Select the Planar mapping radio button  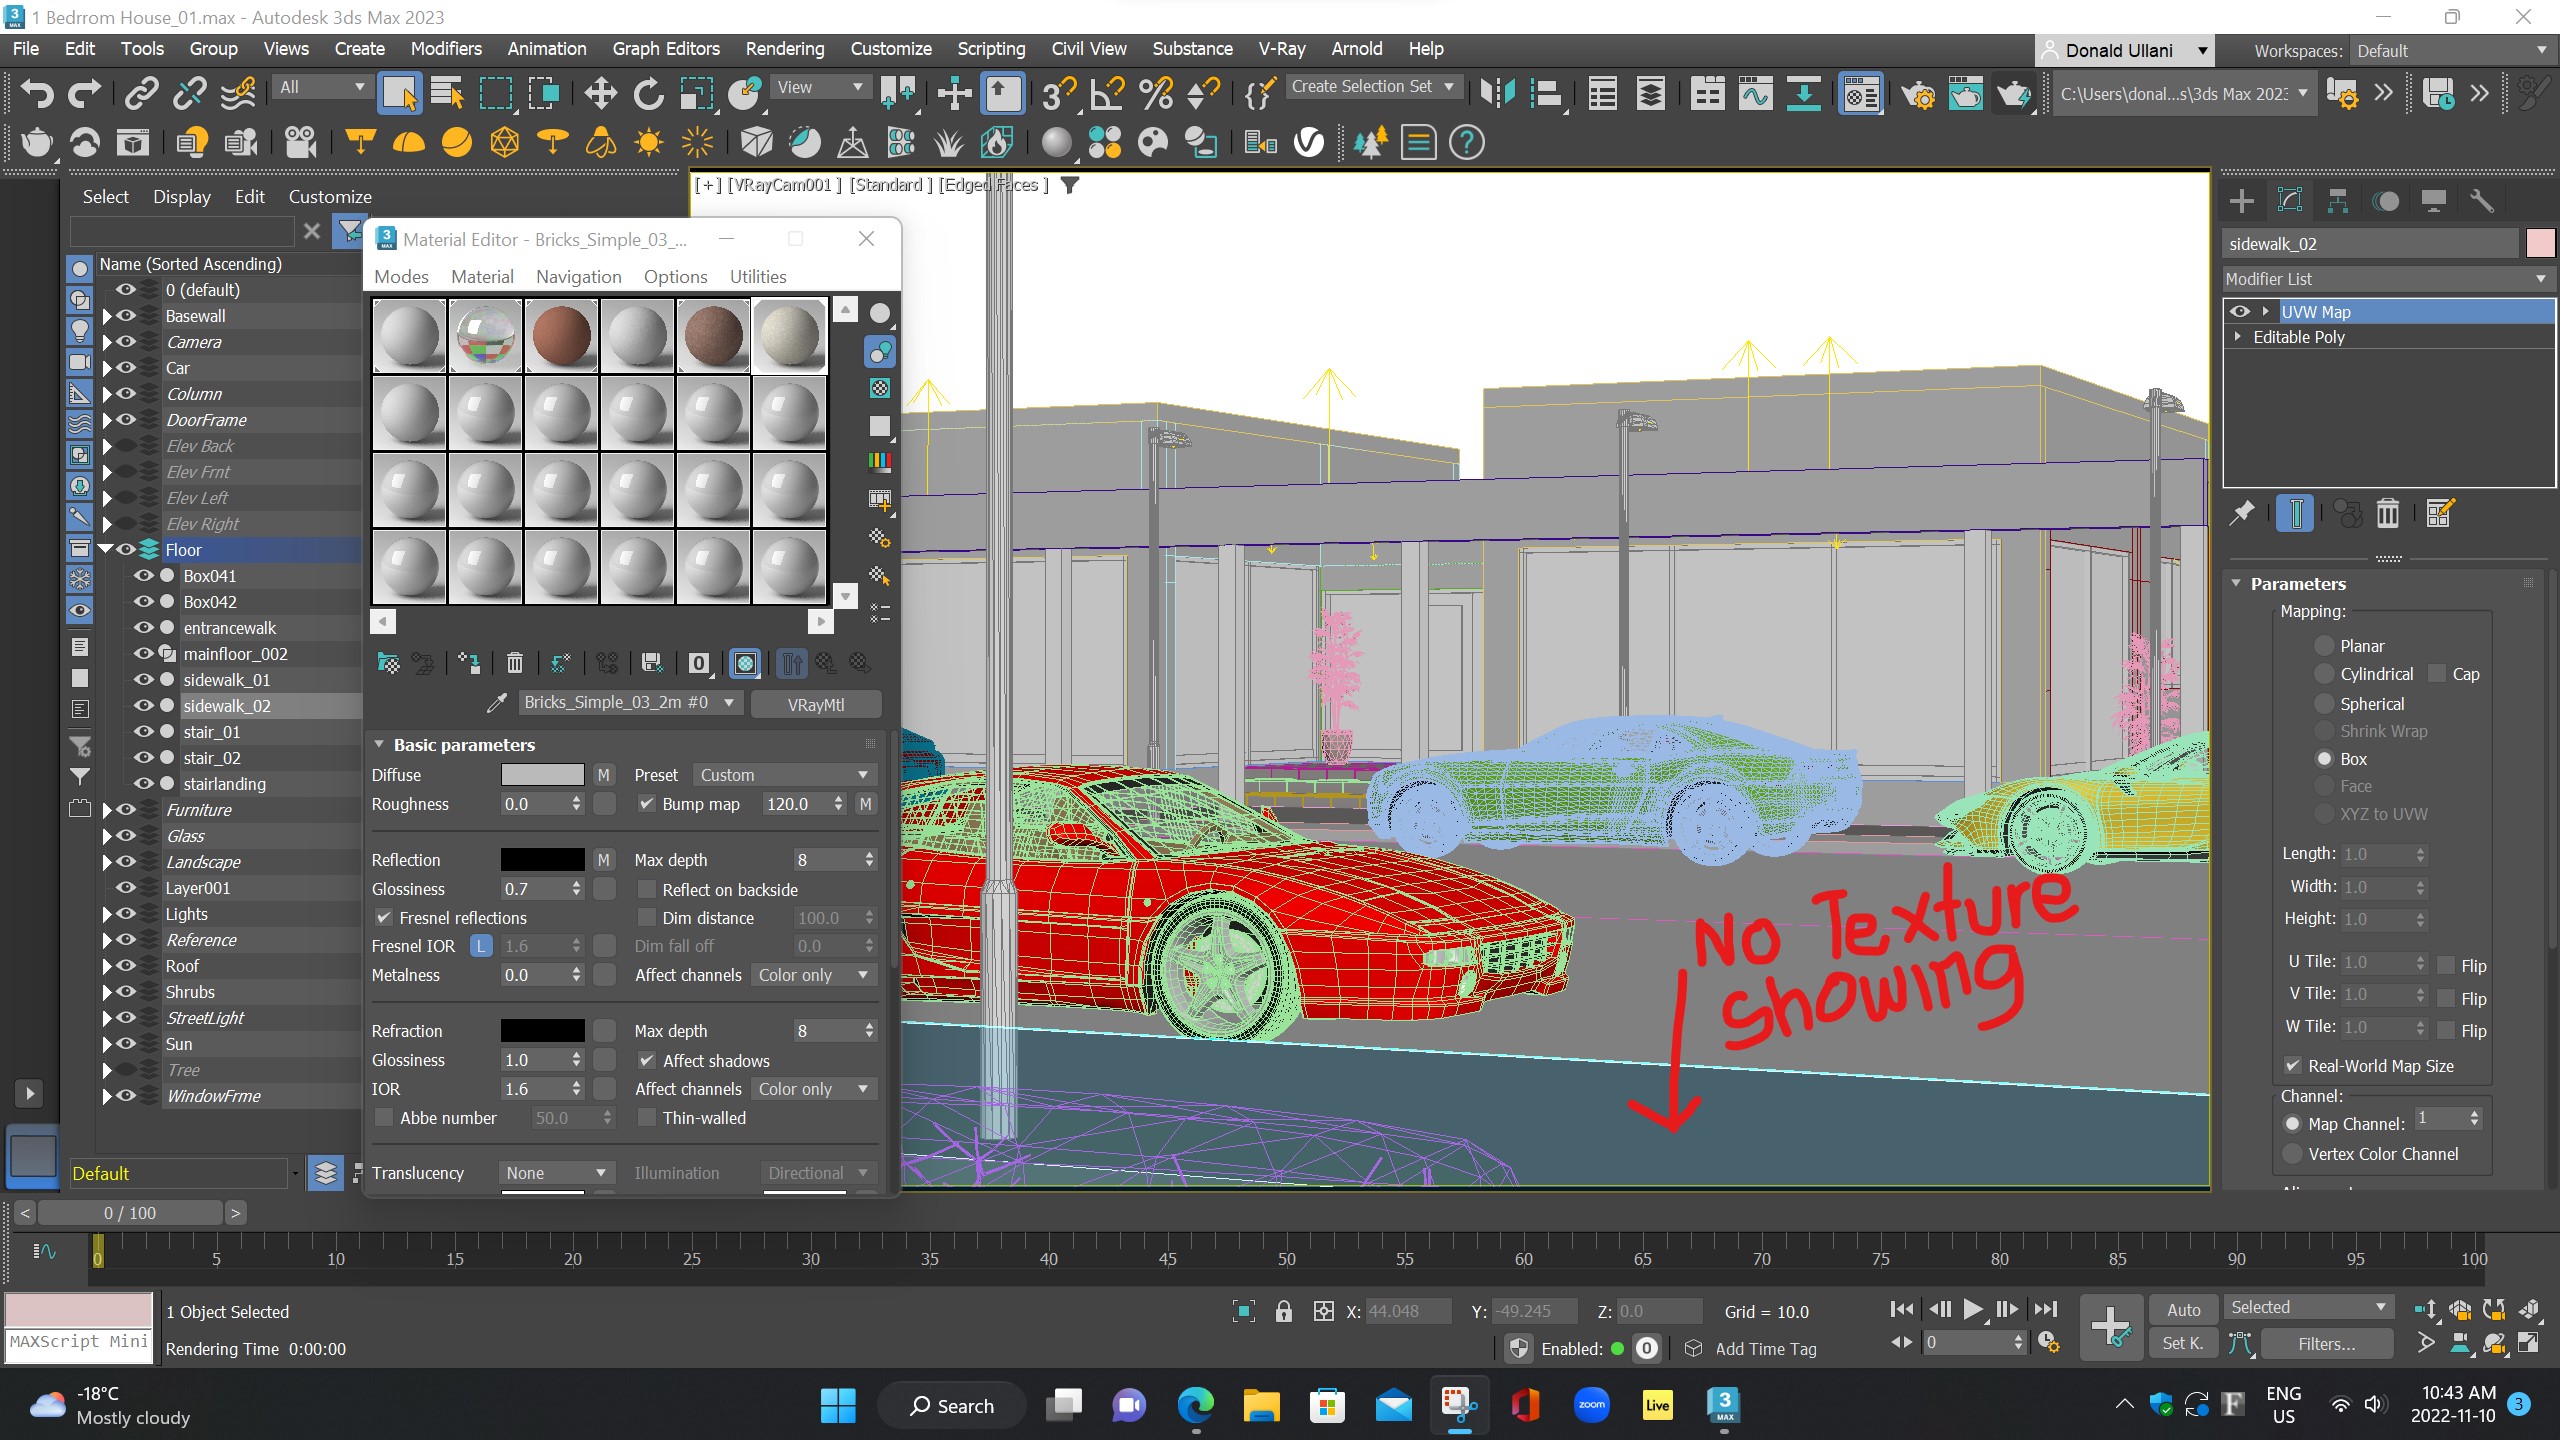2327,645
